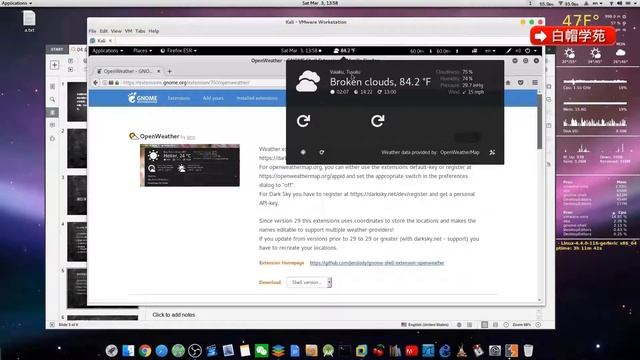Select the OpenWeather Firefox tab

click(x=129, y=71)
